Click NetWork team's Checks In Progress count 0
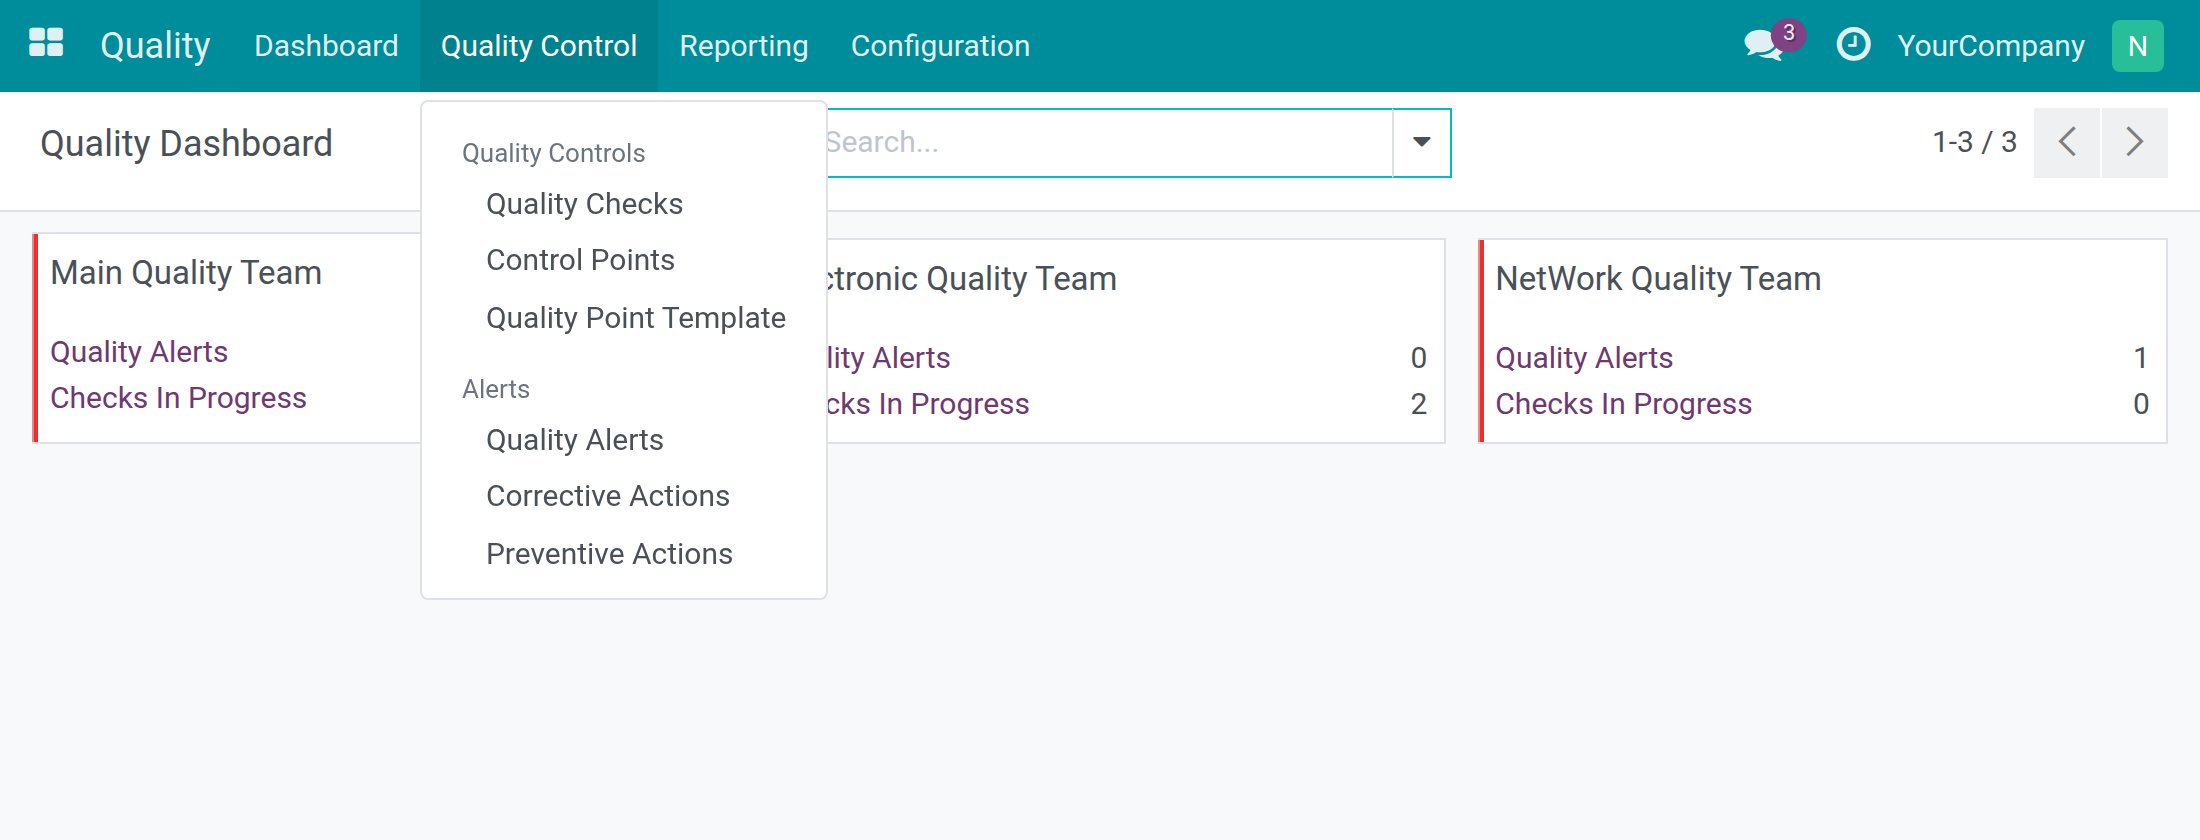Screen dimensions: 2200x840 coord(2140,404)
